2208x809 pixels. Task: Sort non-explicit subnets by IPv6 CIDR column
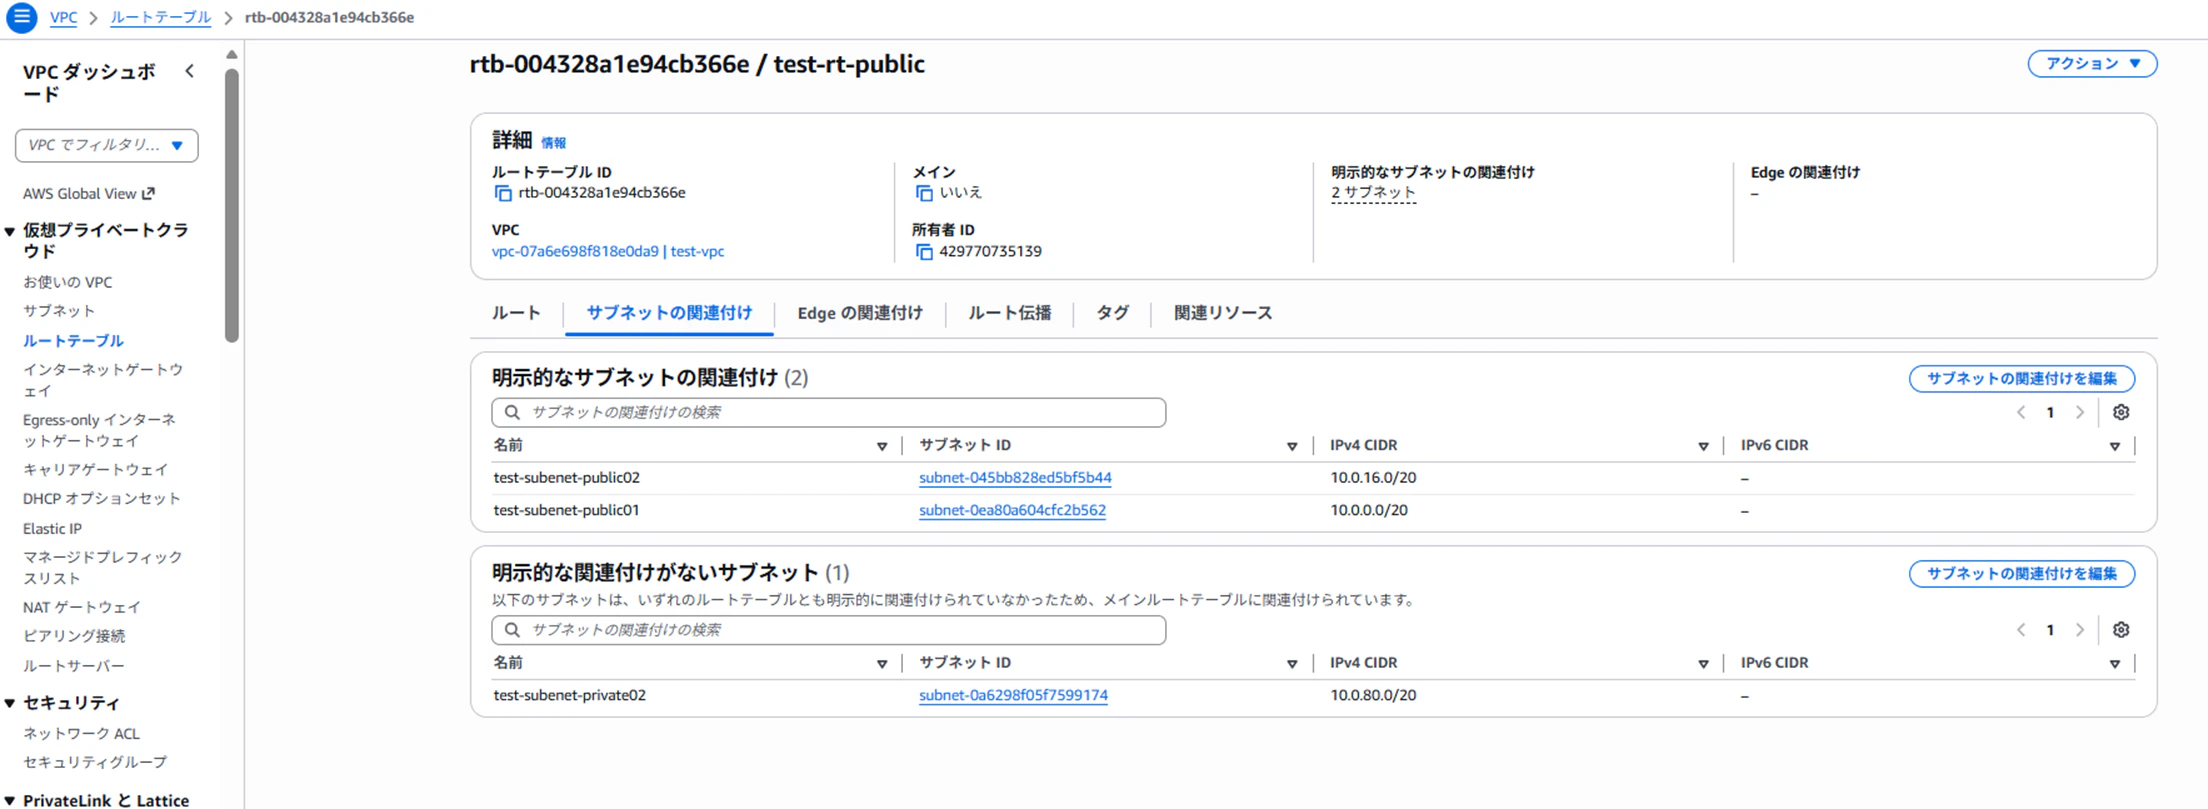[x=2115, y=664]
